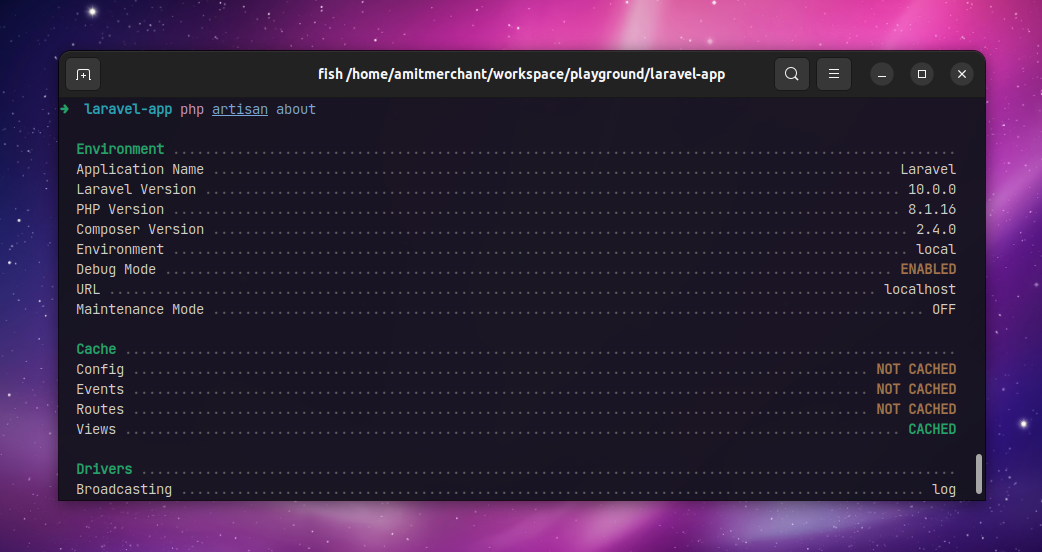Click the window title path text

coord(522,74)
